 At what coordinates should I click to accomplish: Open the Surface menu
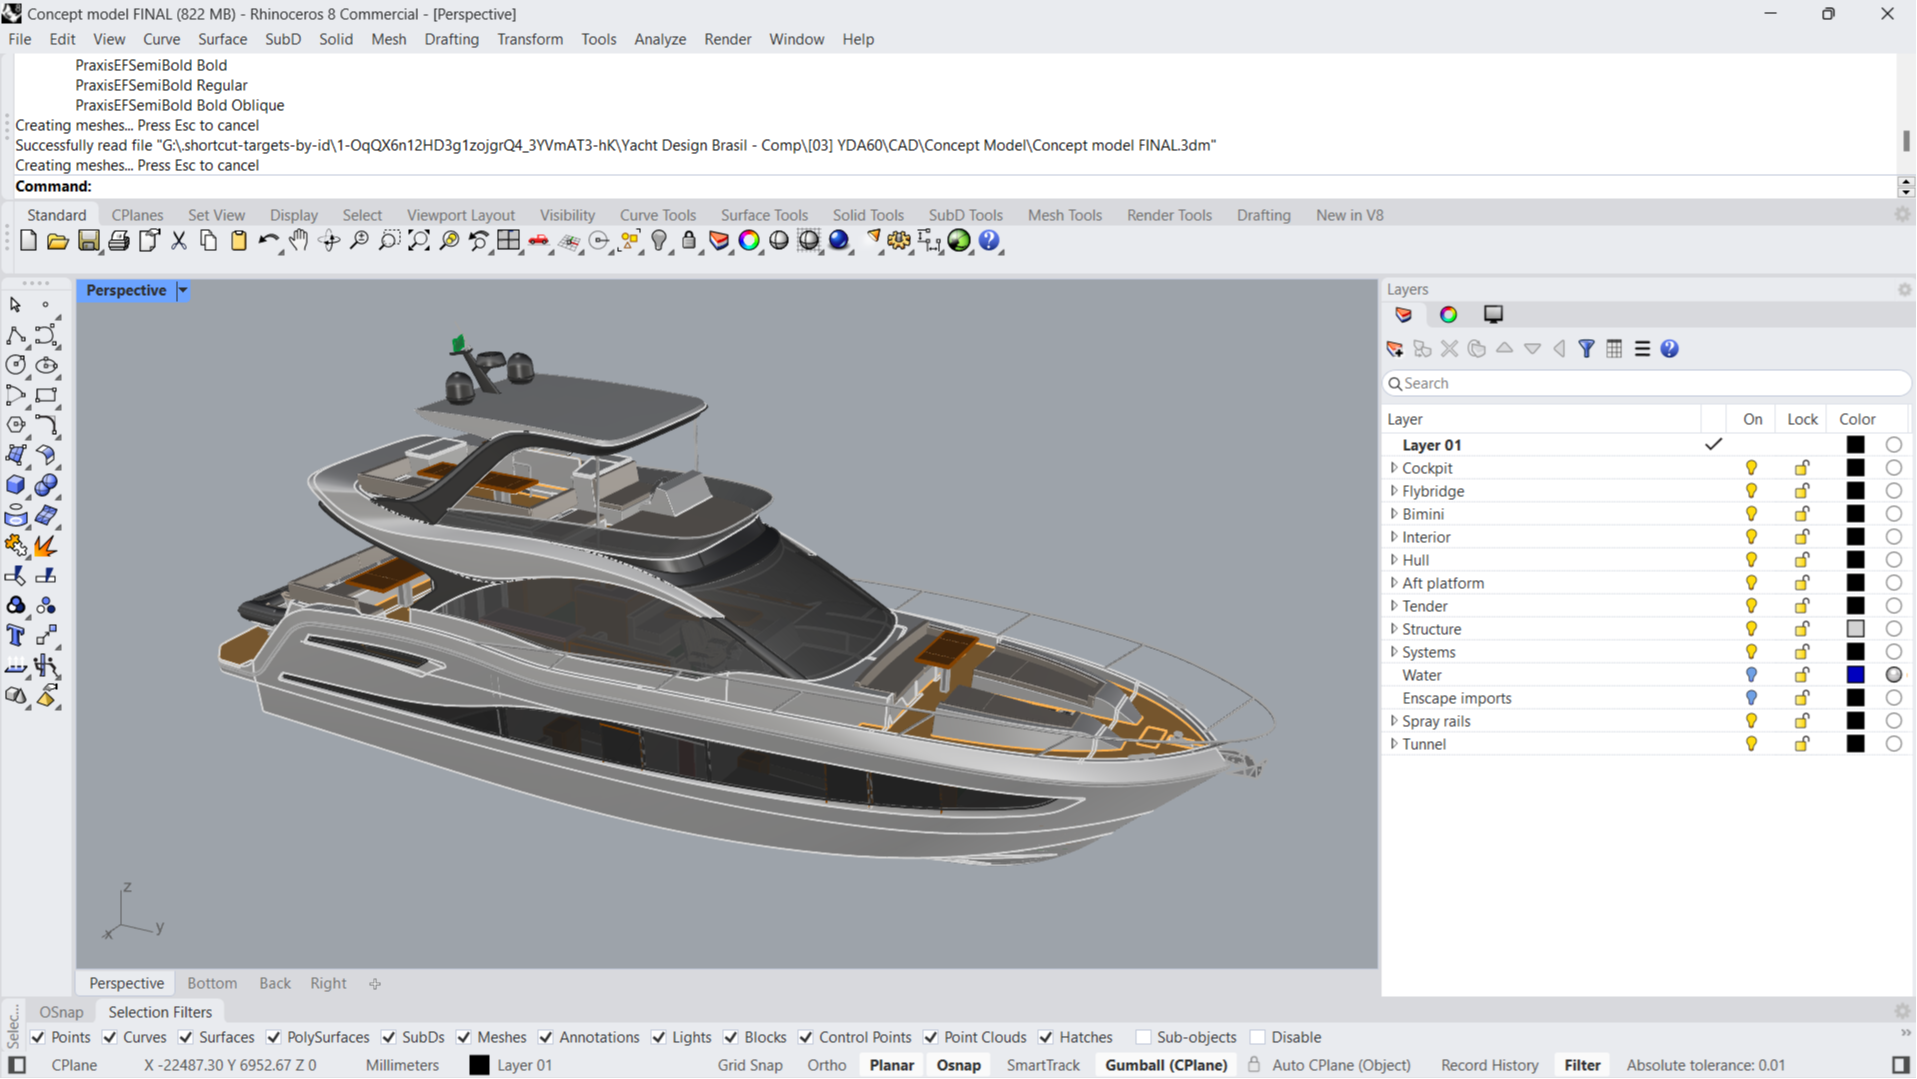(x=222, y=39)
